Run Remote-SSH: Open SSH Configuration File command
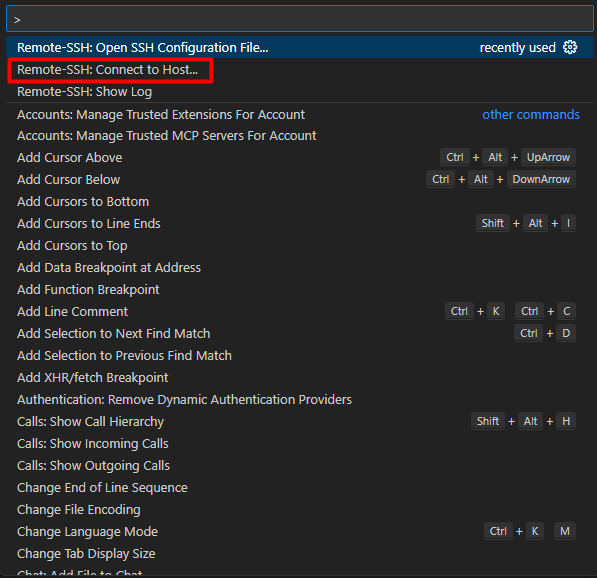The image size is (597, 578). [300, 48]
